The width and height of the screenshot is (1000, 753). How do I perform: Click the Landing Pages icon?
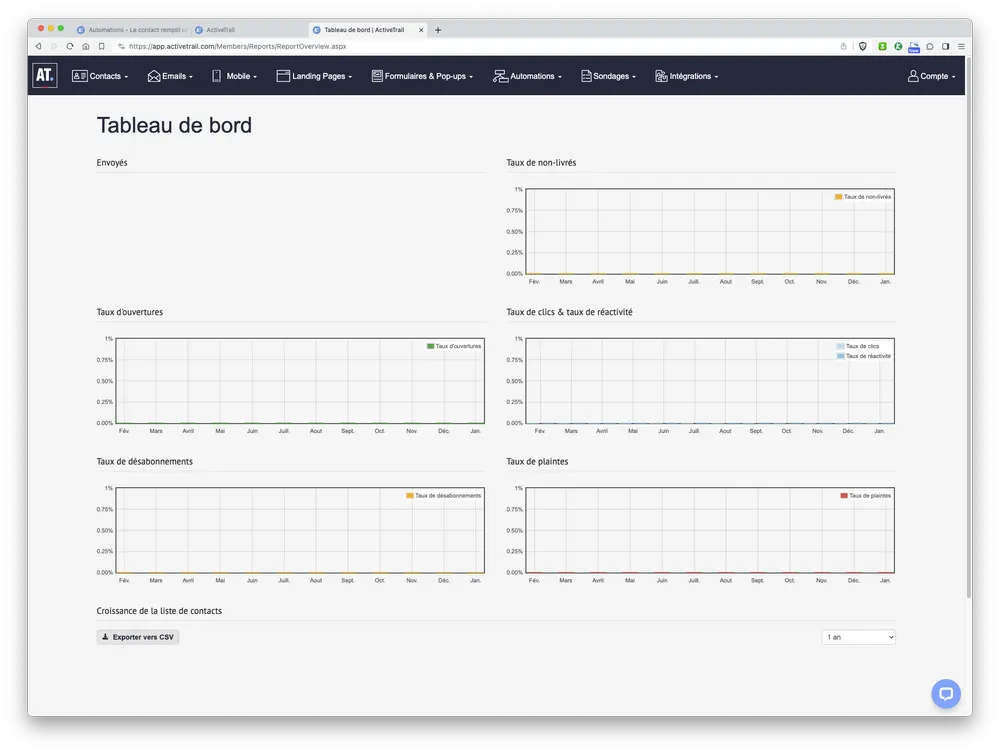click(x=283, y=75)
